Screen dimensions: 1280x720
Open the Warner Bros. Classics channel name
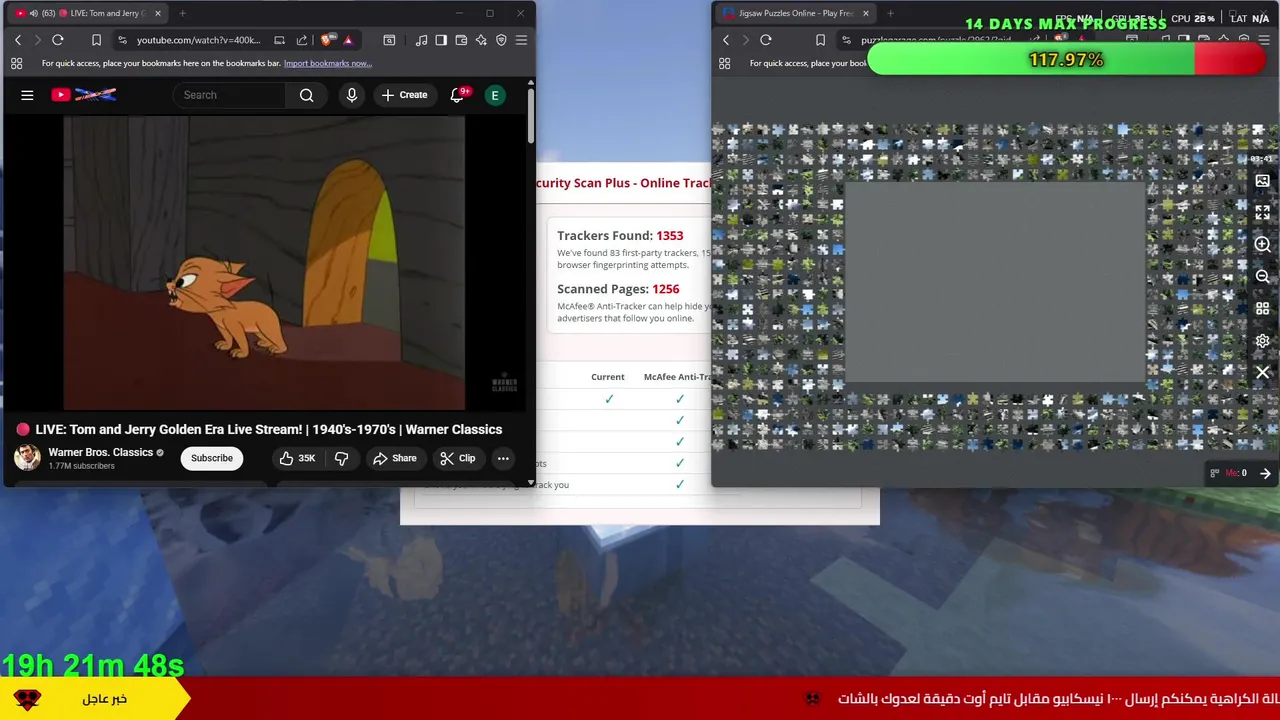click(101, 452)
